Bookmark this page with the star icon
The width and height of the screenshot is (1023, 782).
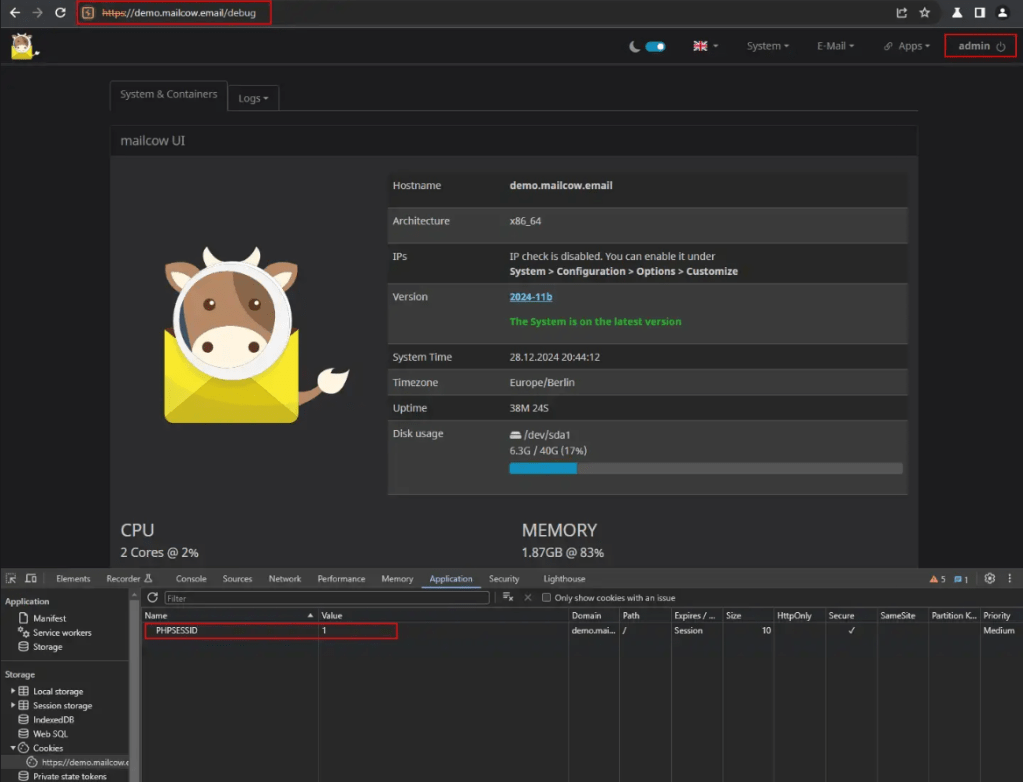point(924,13)
